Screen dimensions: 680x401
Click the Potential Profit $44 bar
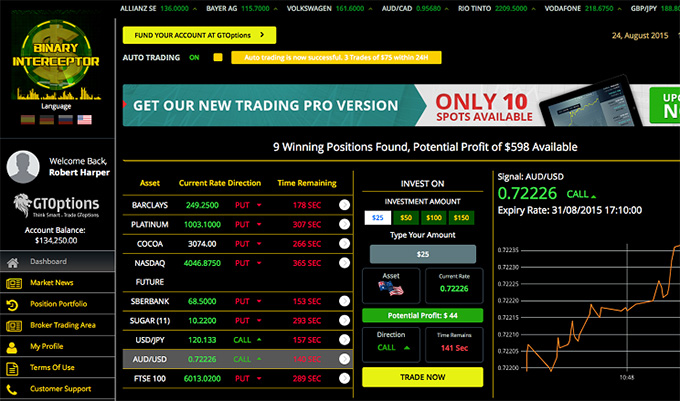pyautogui.click(x=422, y=315)
